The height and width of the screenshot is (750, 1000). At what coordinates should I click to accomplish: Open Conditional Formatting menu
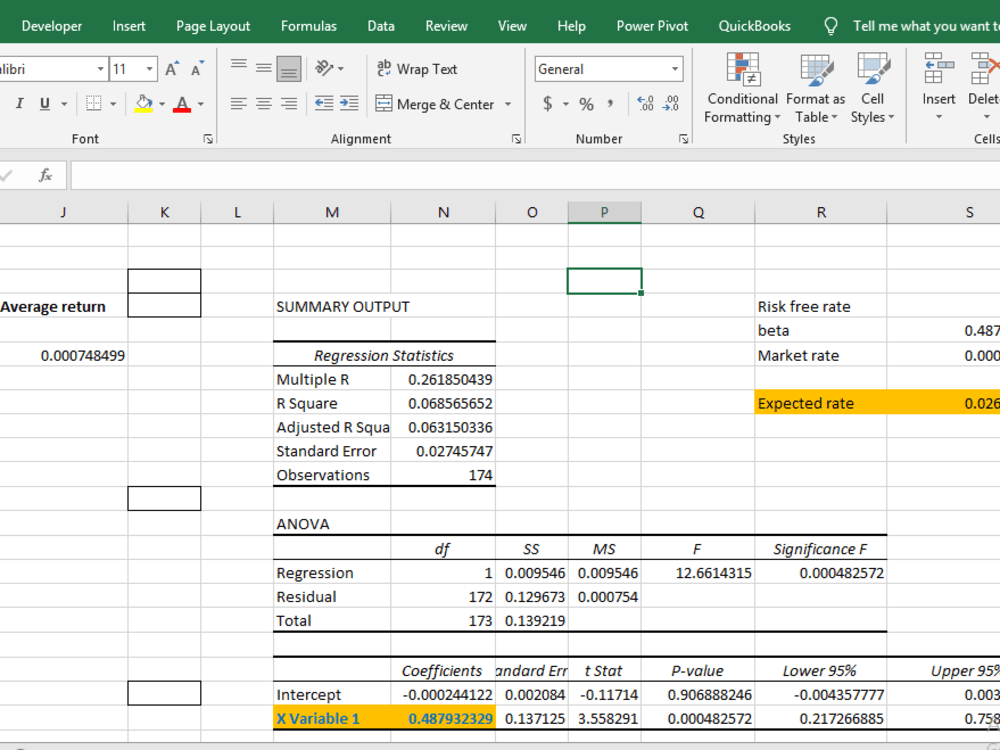(x=742, y=89)
